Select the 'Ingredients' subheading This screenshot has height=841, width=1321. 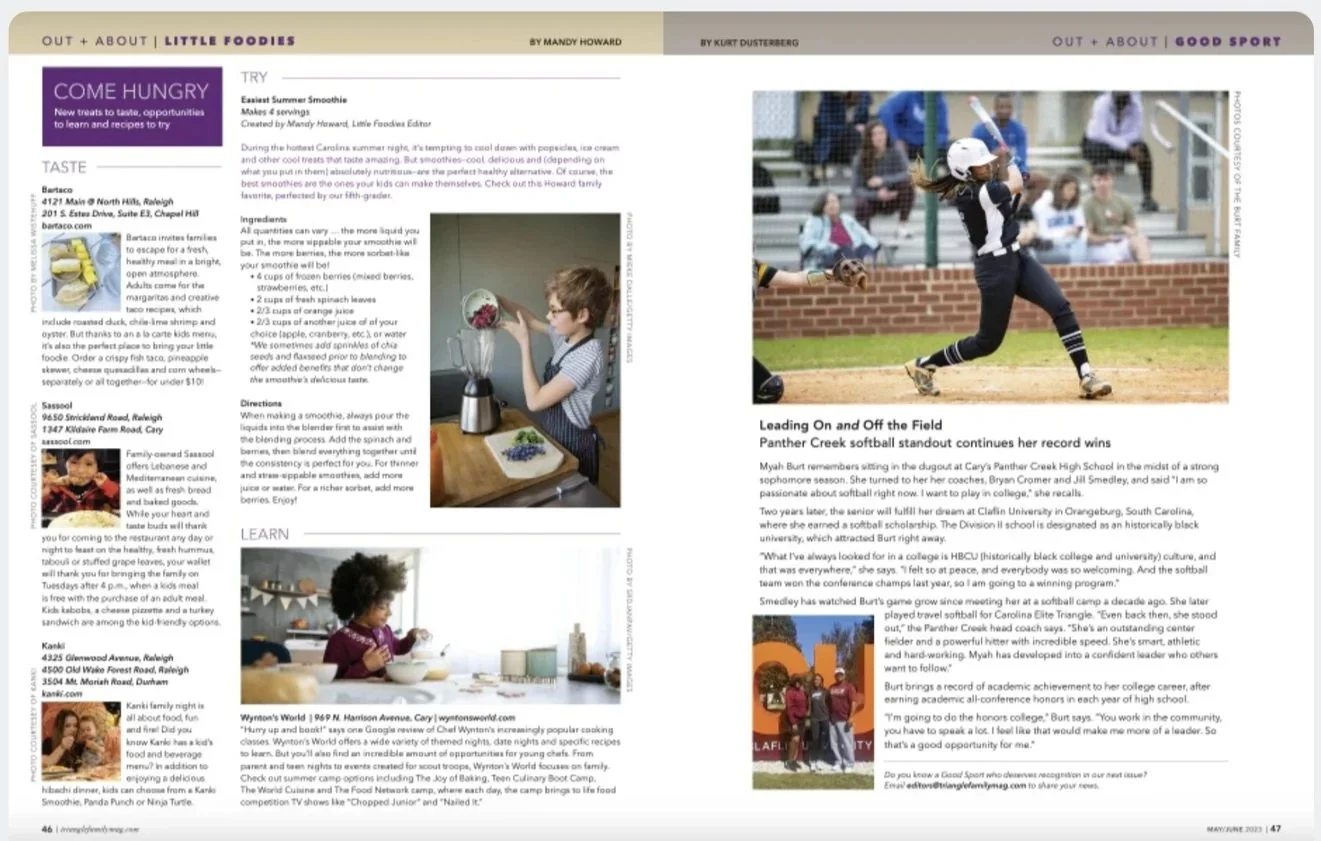(264, 219)
